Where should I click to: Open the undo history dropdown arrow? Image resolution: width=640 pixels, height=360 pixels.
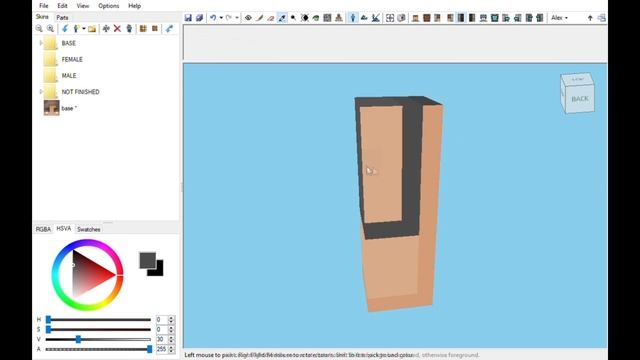(221, 18)
